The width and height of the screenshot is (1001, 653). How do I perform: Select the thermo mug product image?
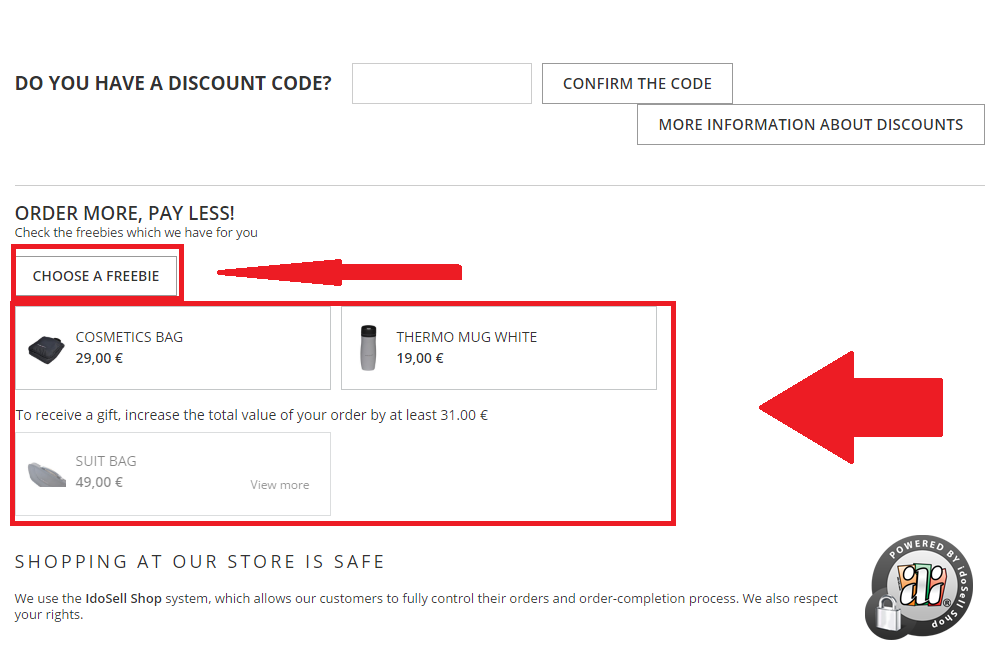coord(368,348)
